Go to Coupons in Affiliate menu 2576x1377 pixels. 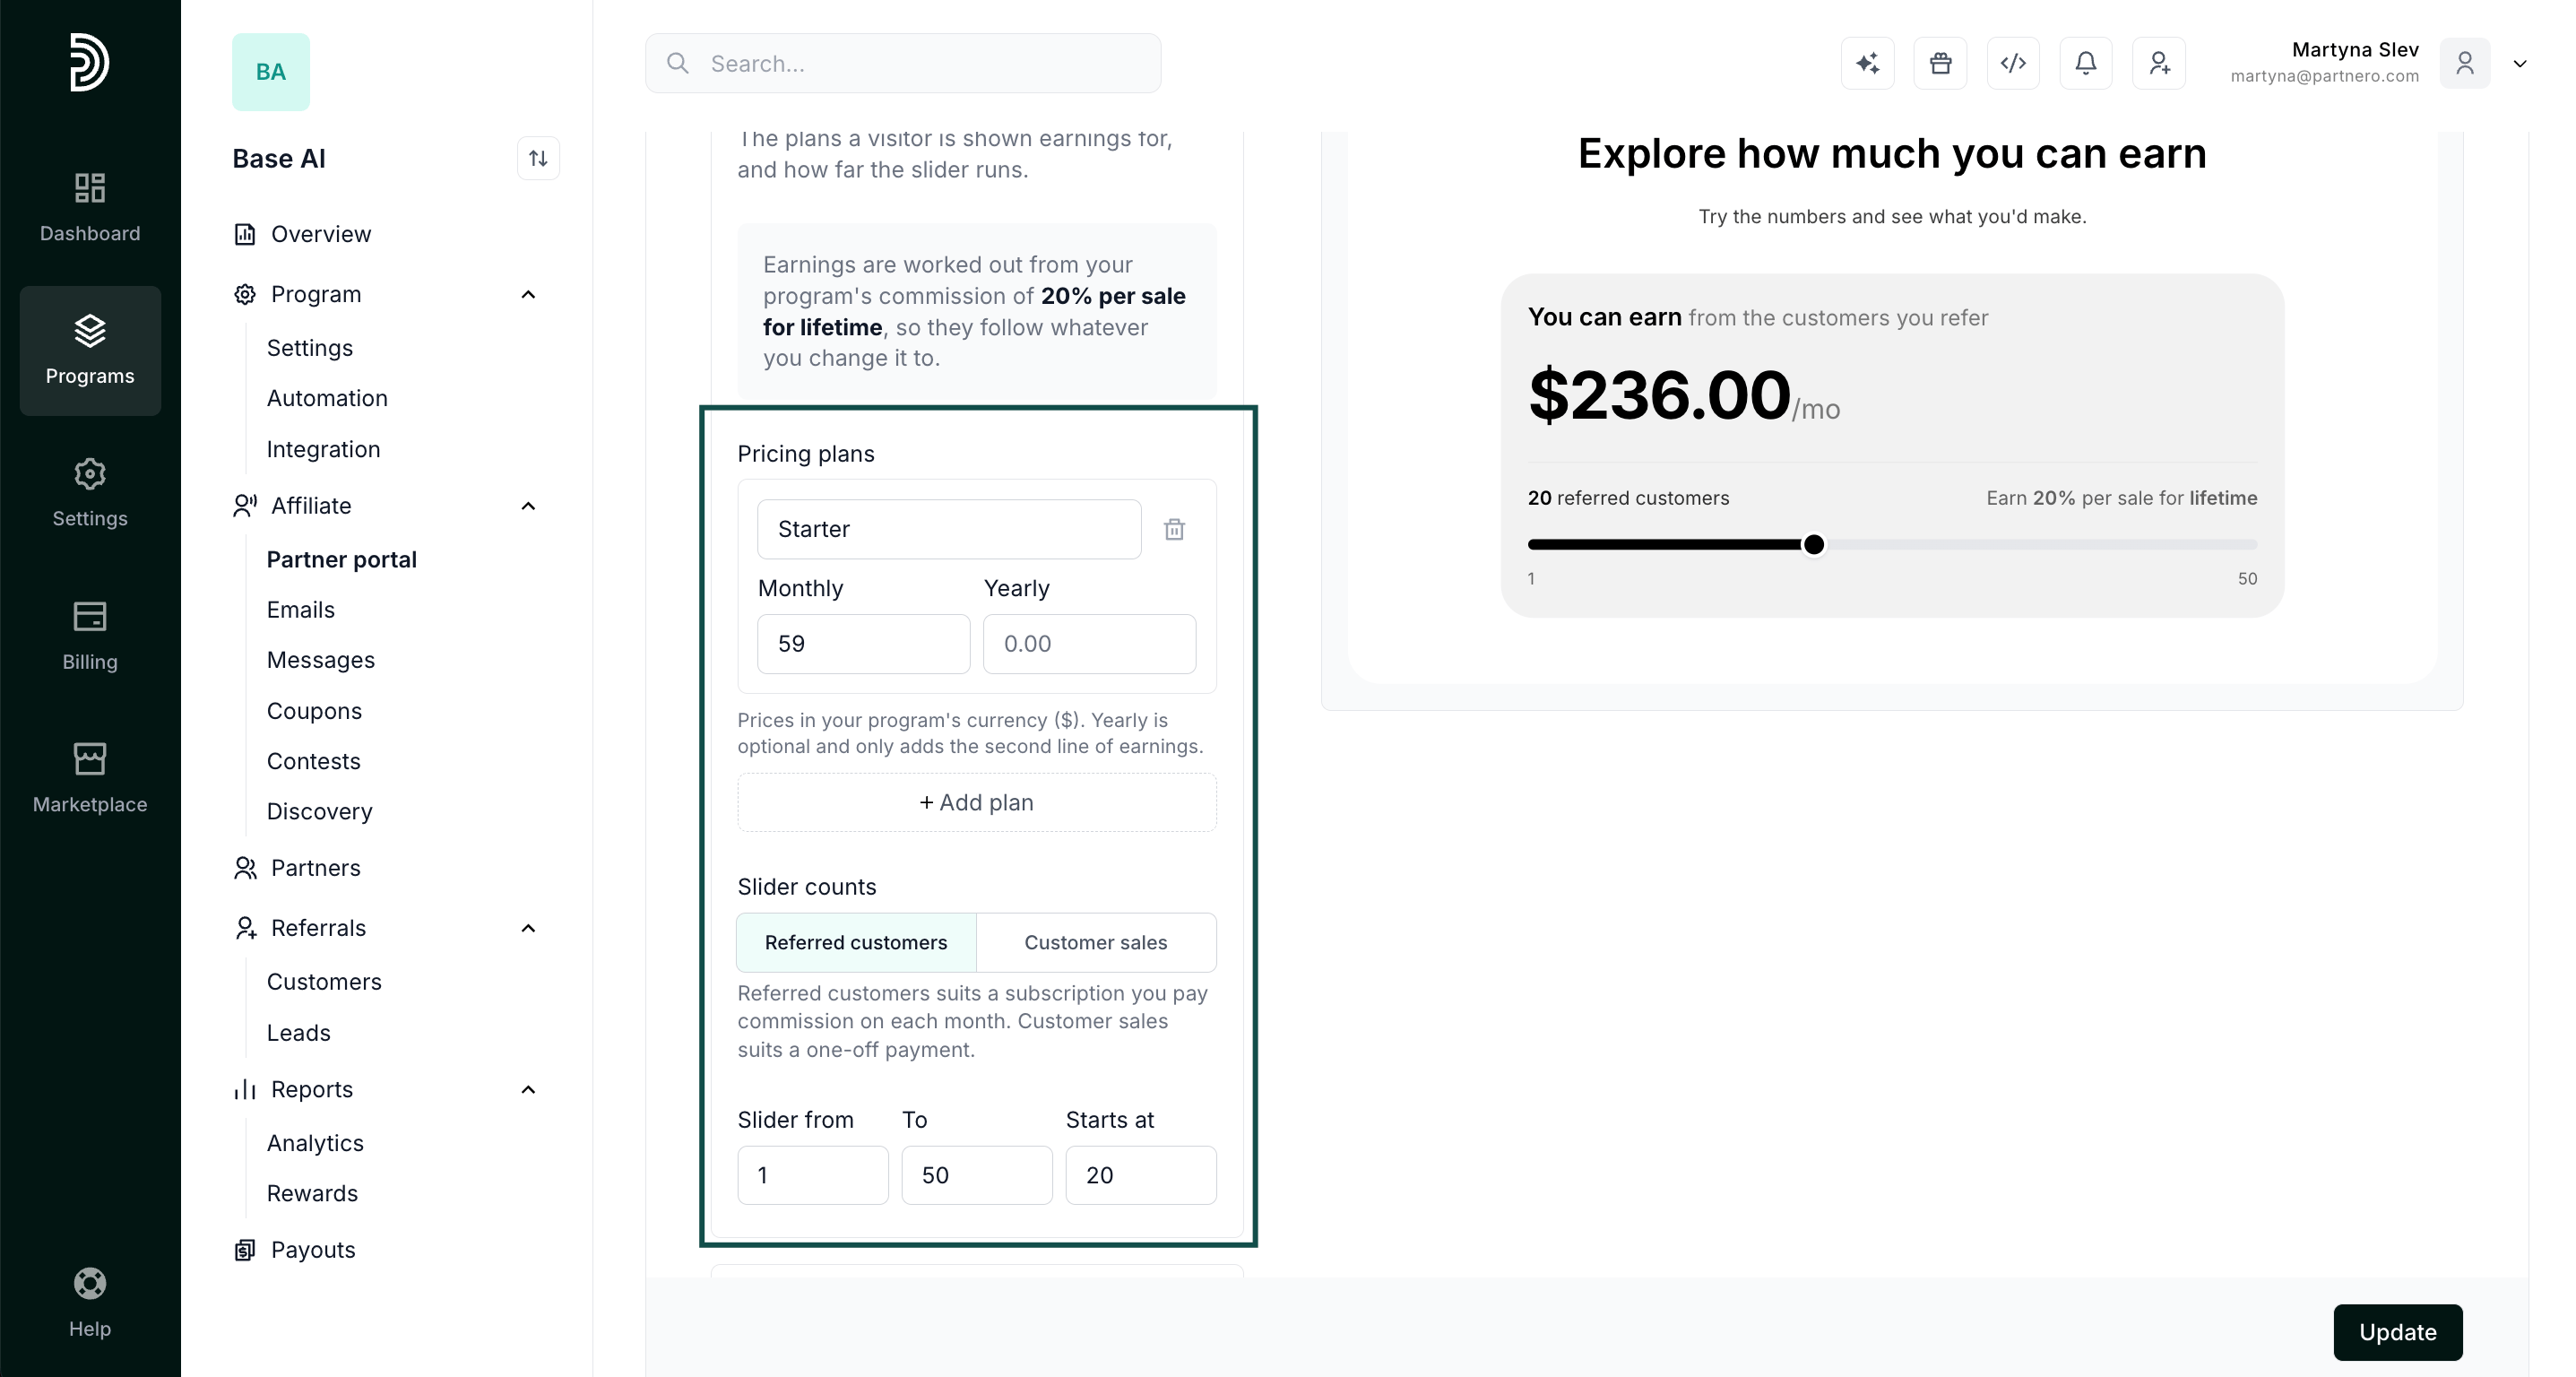[314, 711]
